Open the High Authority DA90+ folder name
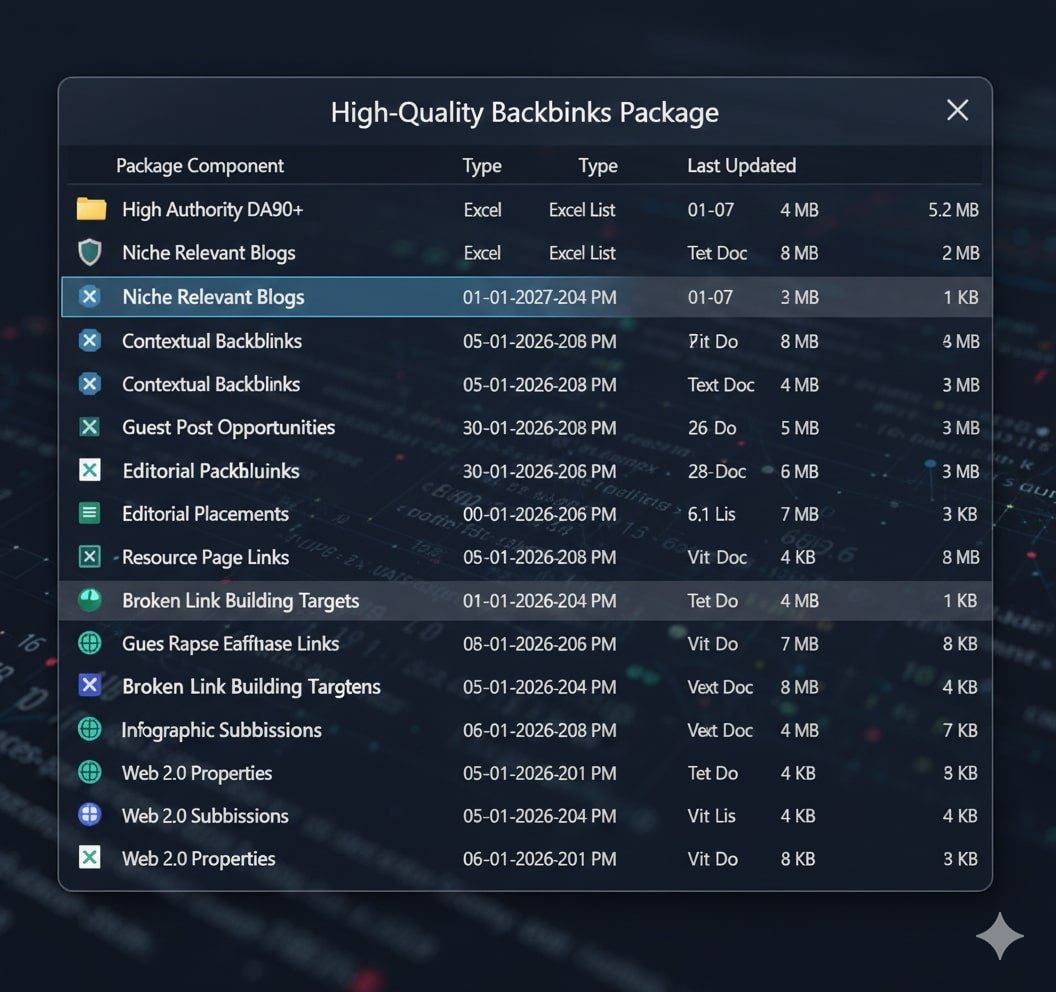Screen dimensions: 1056x992 [x=212, y=210]
